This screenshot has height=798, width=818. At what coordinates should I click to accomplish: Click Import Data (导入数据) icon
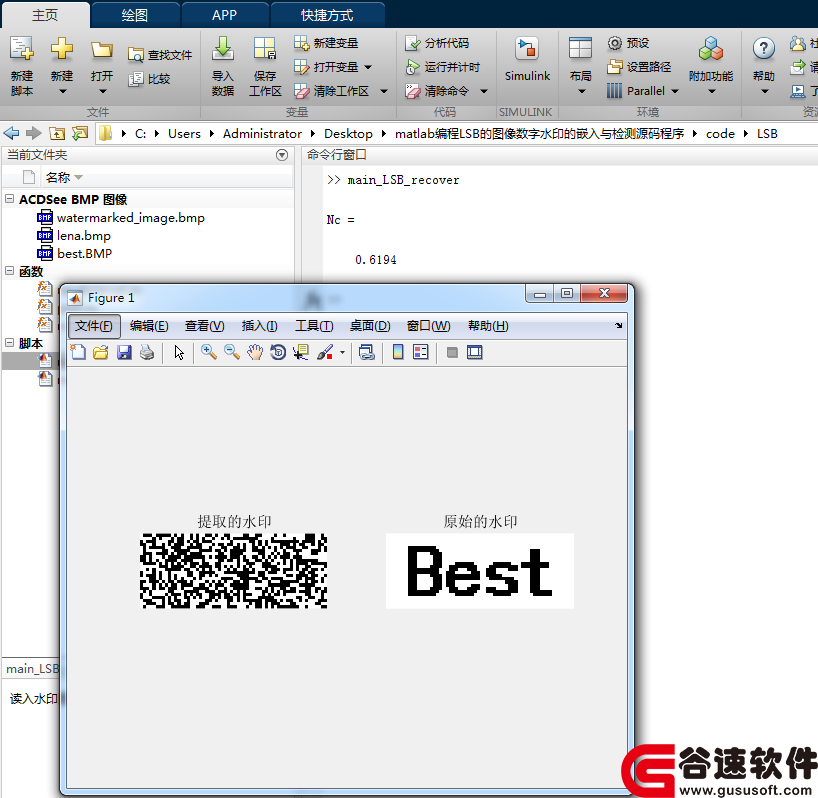(223, 49)
